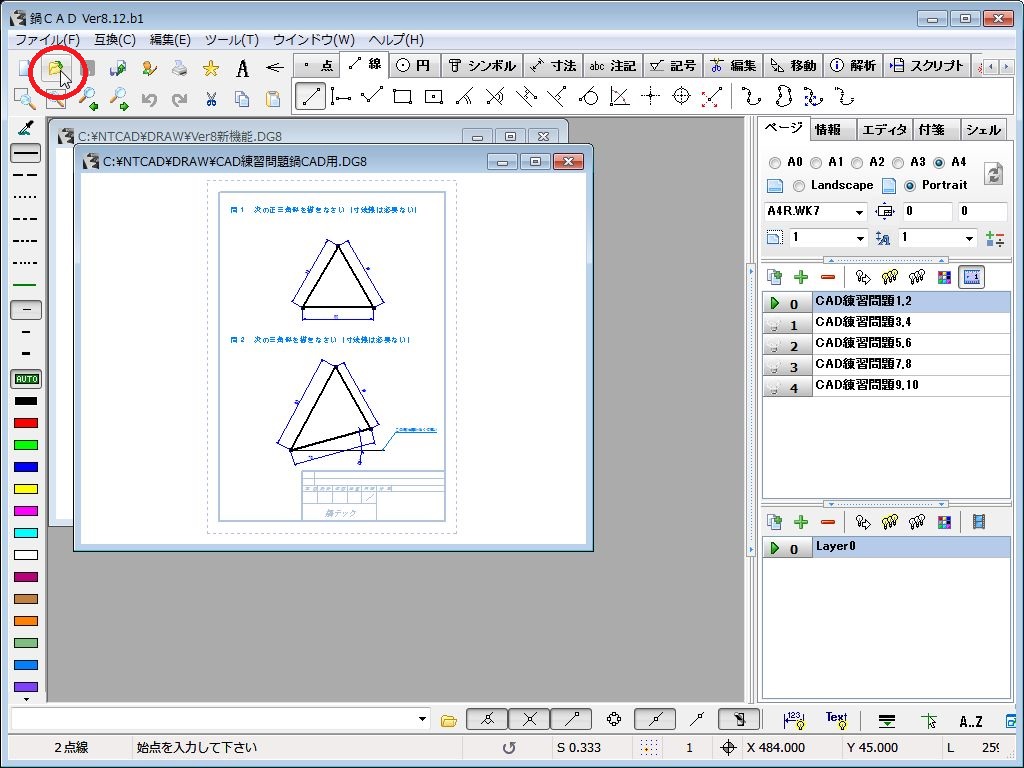The image size is (1024, 768).
Task: Click the A..Z sort icon
Action: 970,721
